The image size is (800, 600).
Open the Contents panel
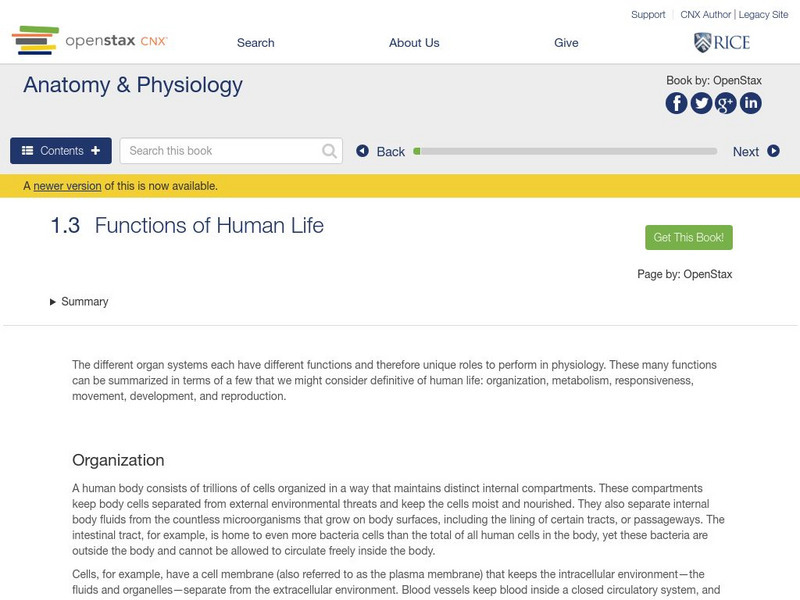coord(61,151)
